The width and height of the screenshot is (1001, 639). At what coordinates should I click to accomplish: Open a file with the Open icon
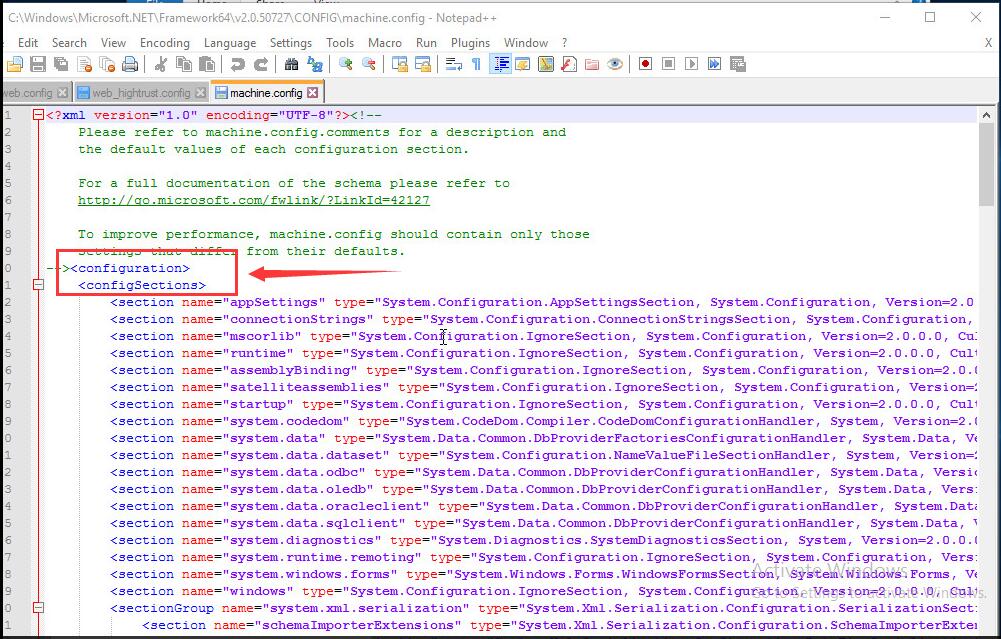tap(15, 63)
